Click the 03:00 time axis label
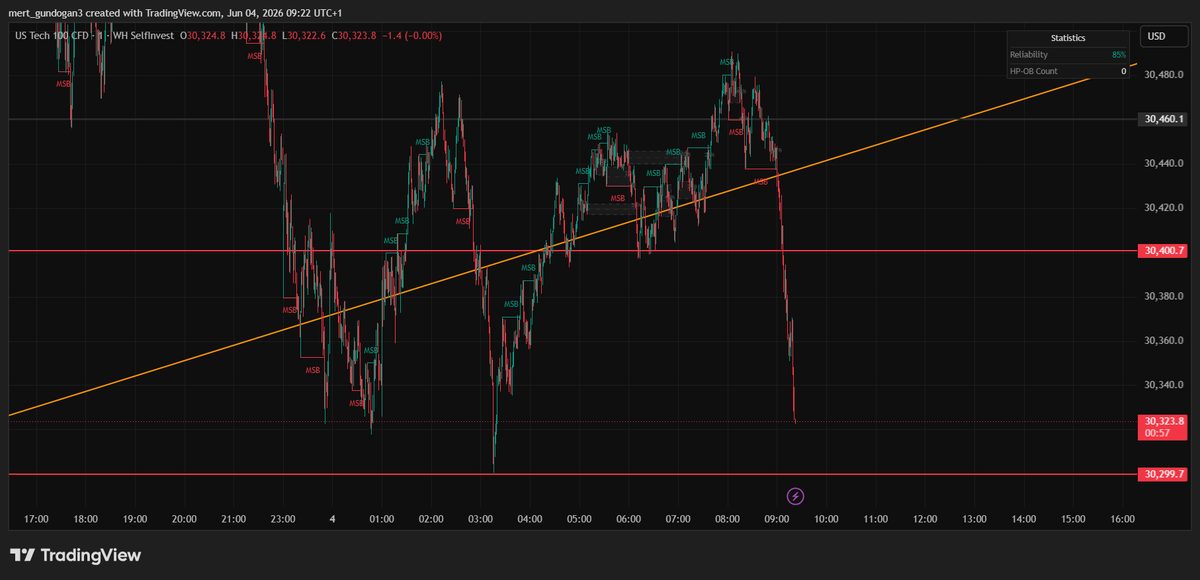Viewport: 1200px width, 580px height. [480, 519]
